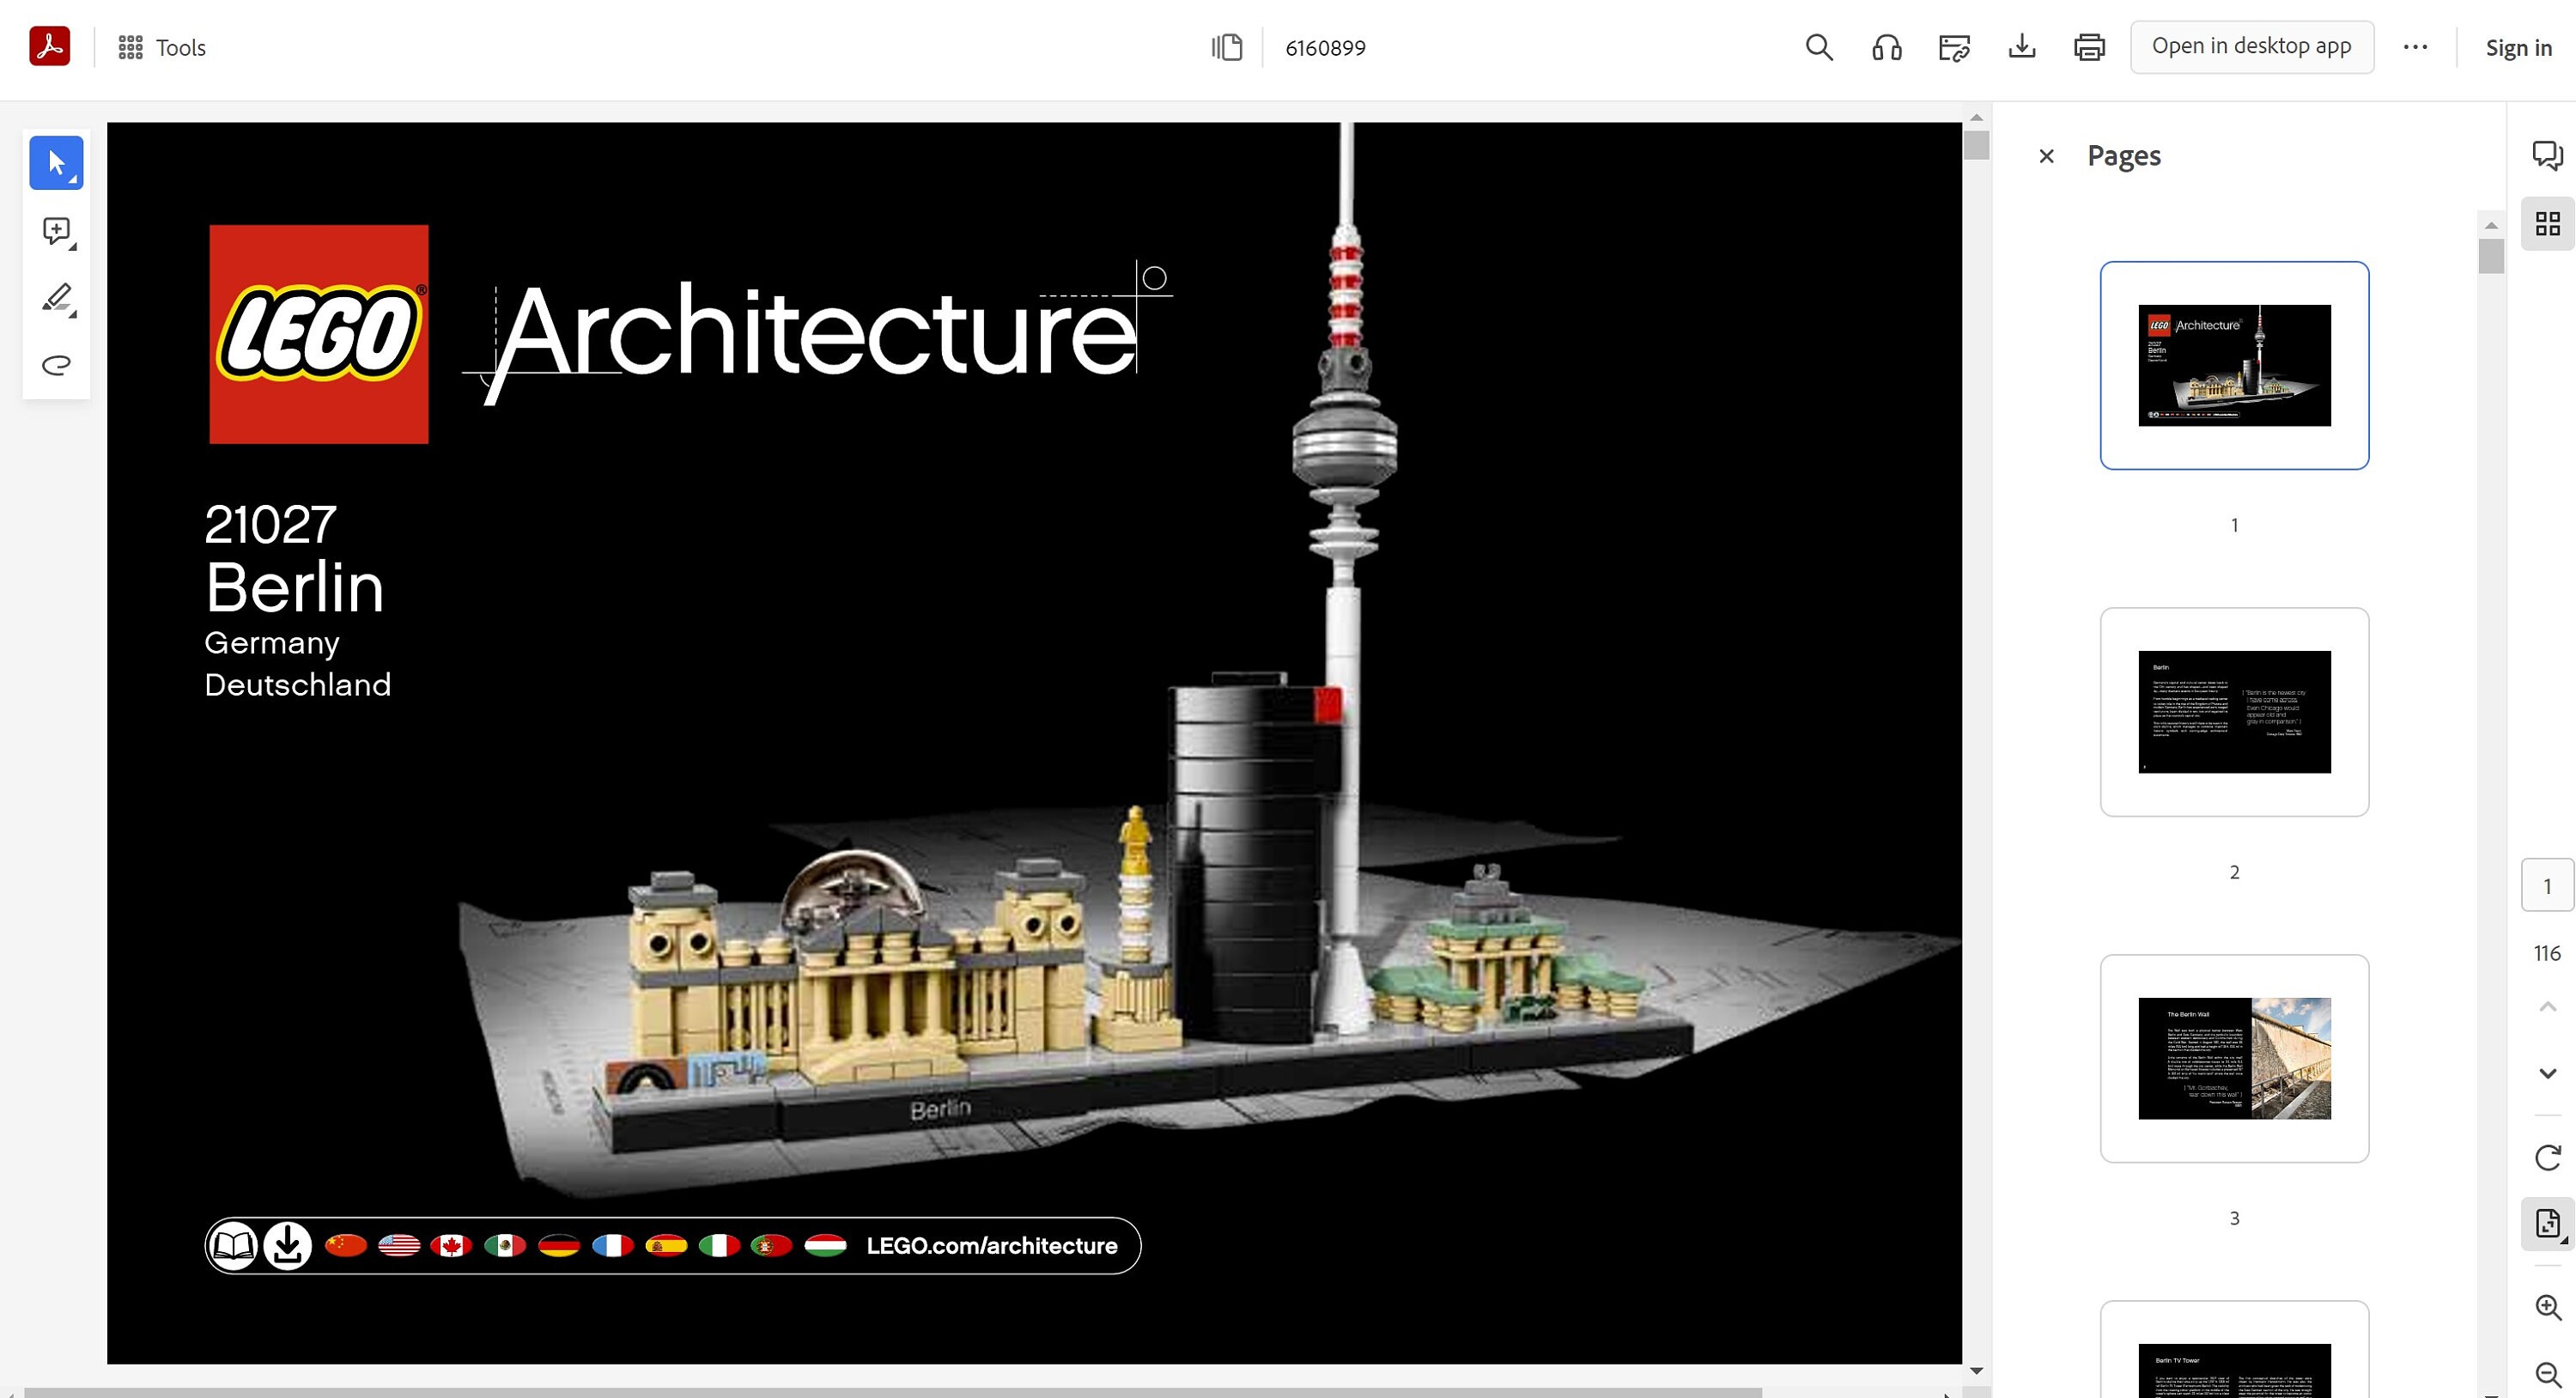This screenshot has width=2576, height=1398.
Task: Print the document
Action: point(2089,47)
